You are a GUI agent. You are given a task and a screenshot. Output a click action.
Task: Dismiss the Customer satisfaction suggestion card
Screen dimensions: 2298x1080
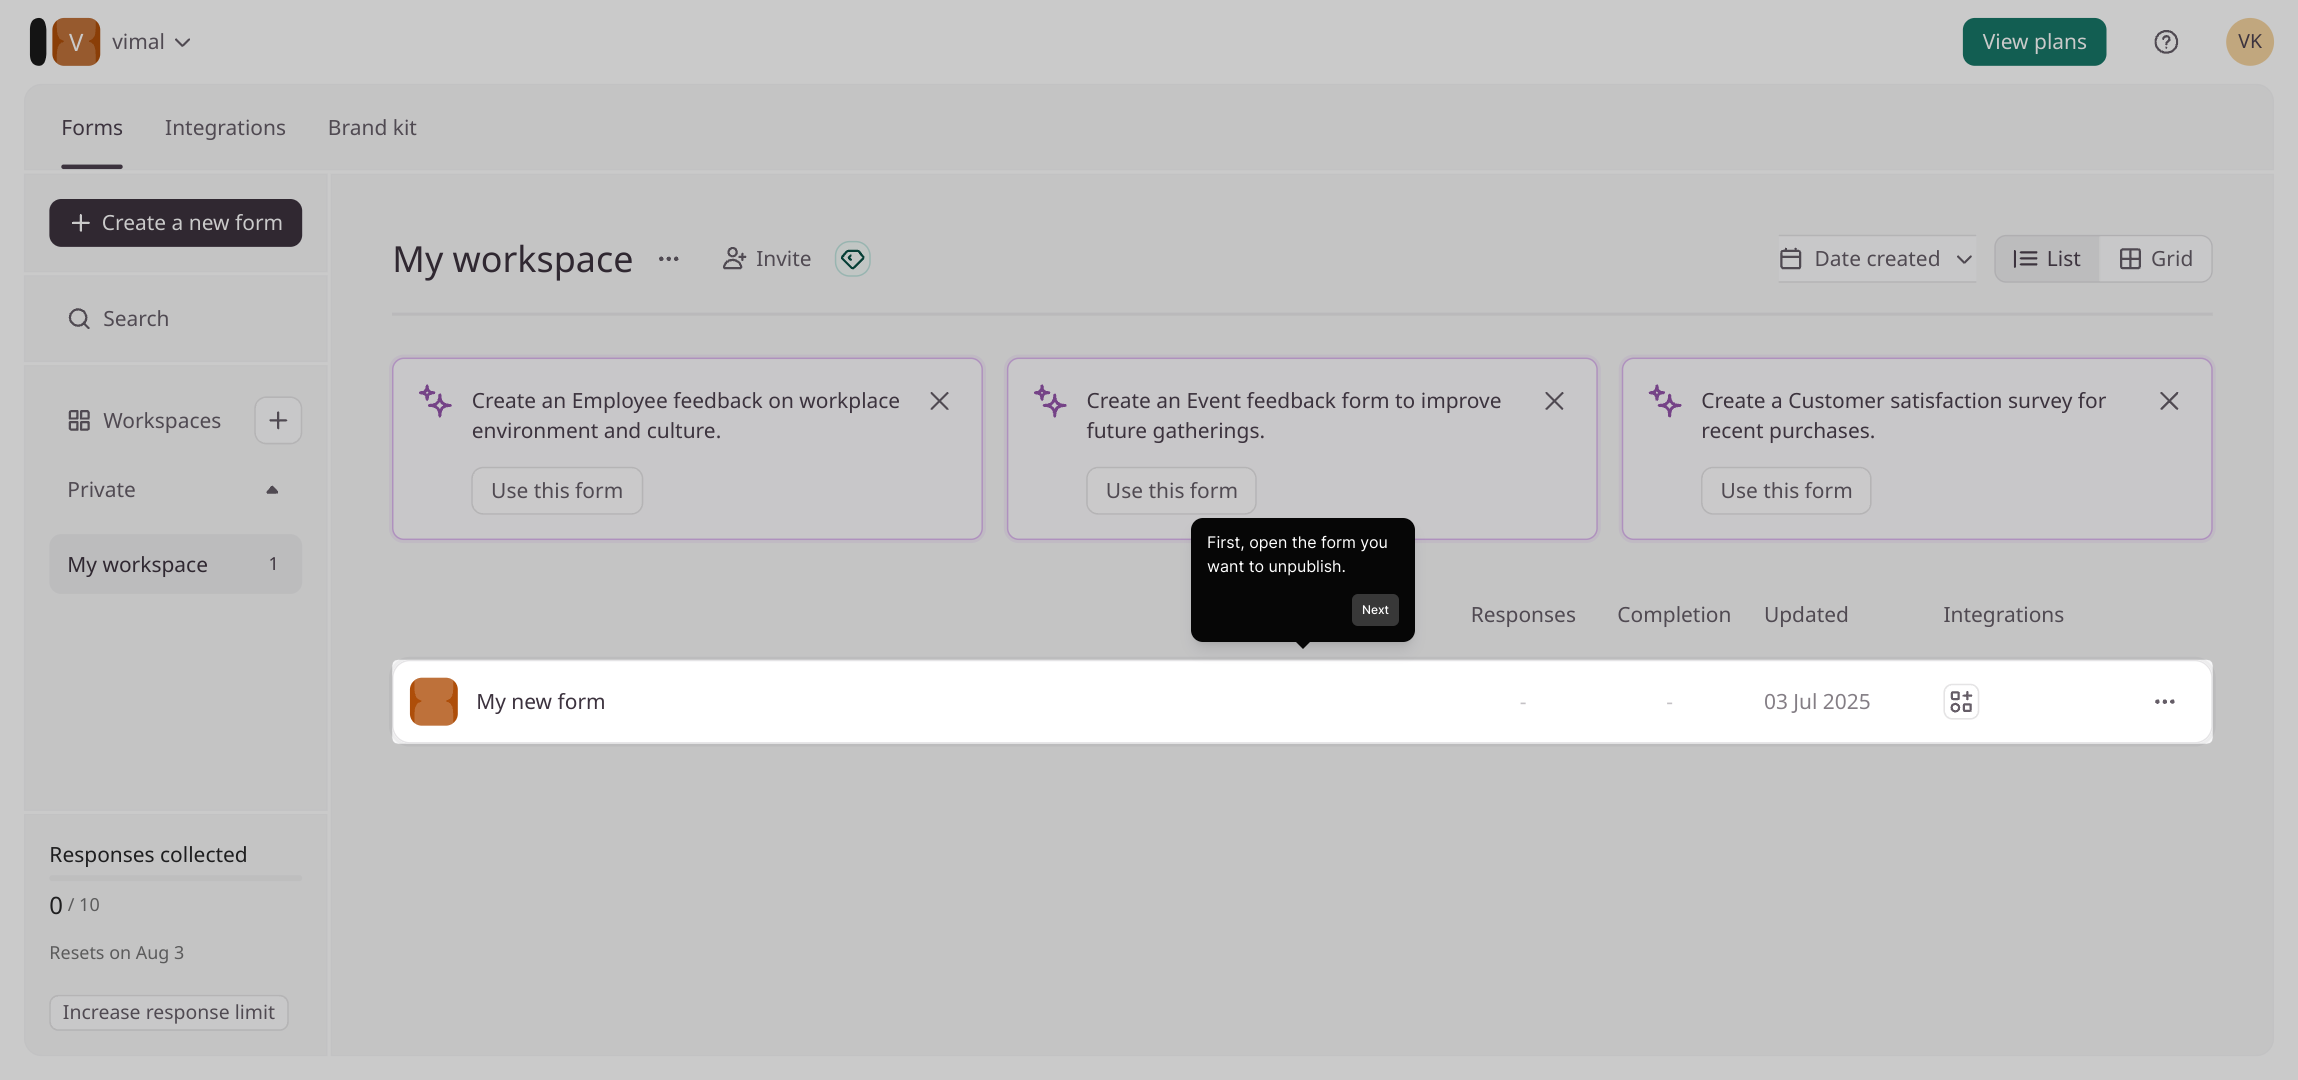(2169, 401)
